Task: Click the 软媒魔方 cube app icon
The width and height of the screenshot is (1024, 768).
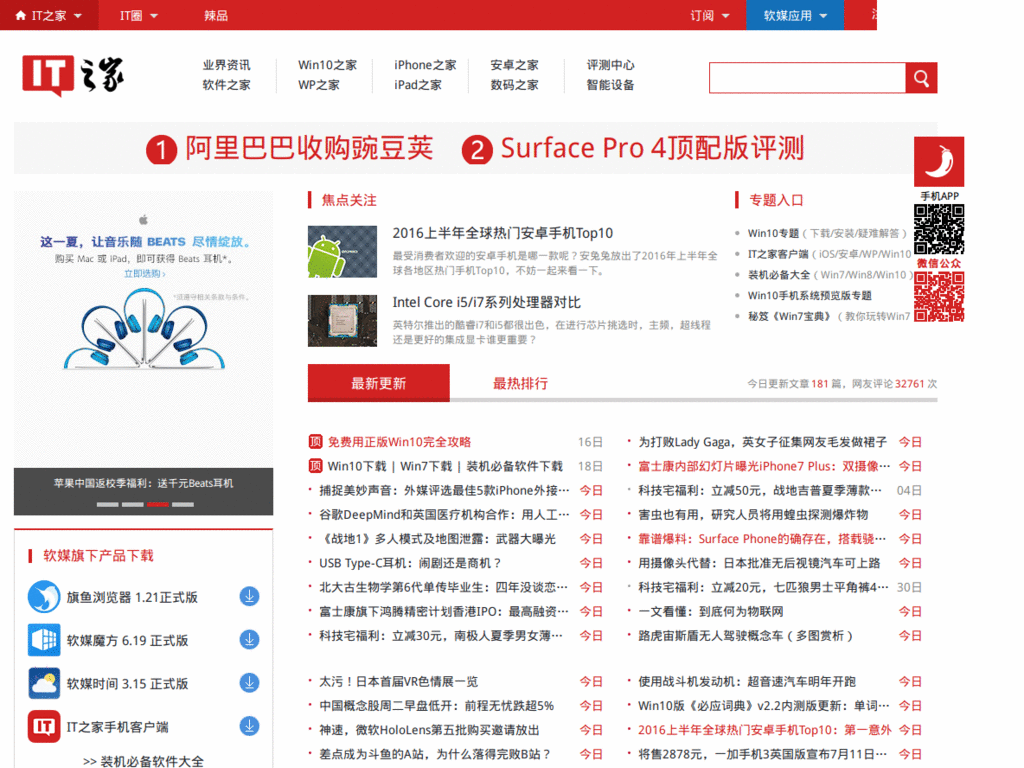Action: (44, 639)
